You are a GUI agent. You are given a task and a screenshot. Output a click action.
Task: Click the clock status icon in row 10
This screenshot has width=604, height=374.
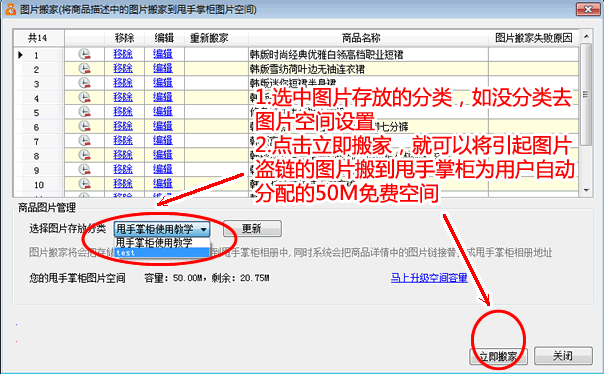tap(84, 184)
